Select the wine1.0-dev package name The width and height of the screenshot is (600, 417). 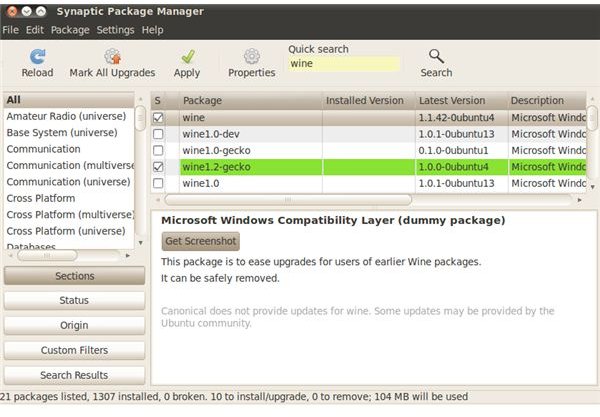coord(211,134)
